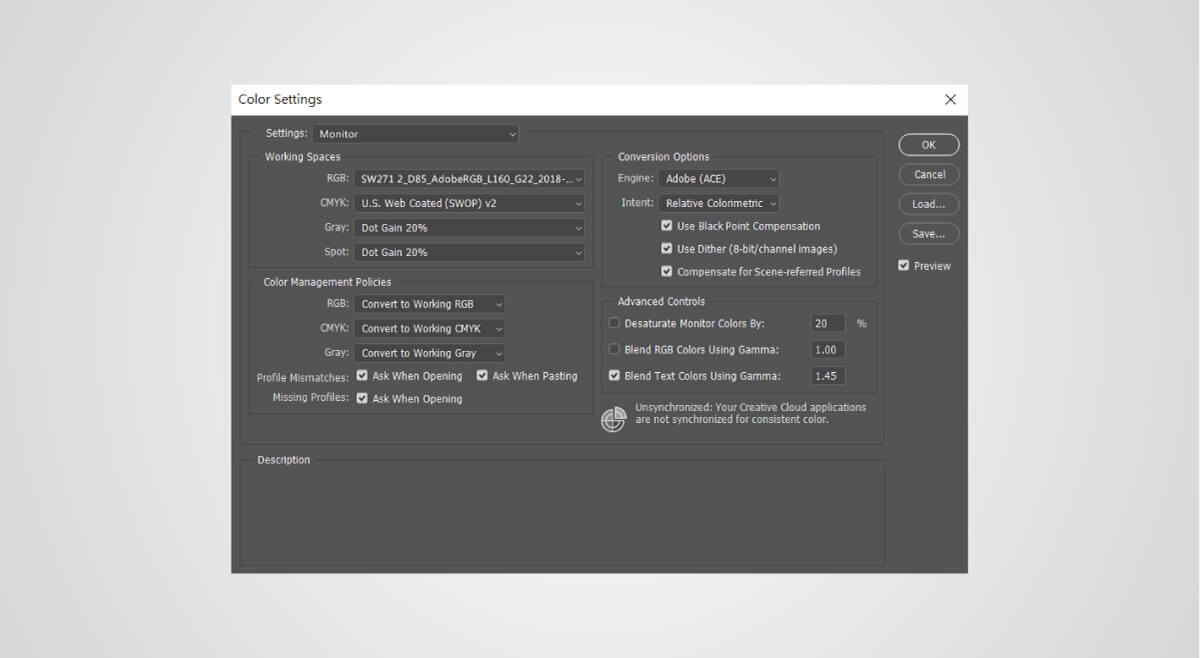Open the RGB policy Convert to Working RGB dropdown
1200x658 pixels.
click(429, 304)
